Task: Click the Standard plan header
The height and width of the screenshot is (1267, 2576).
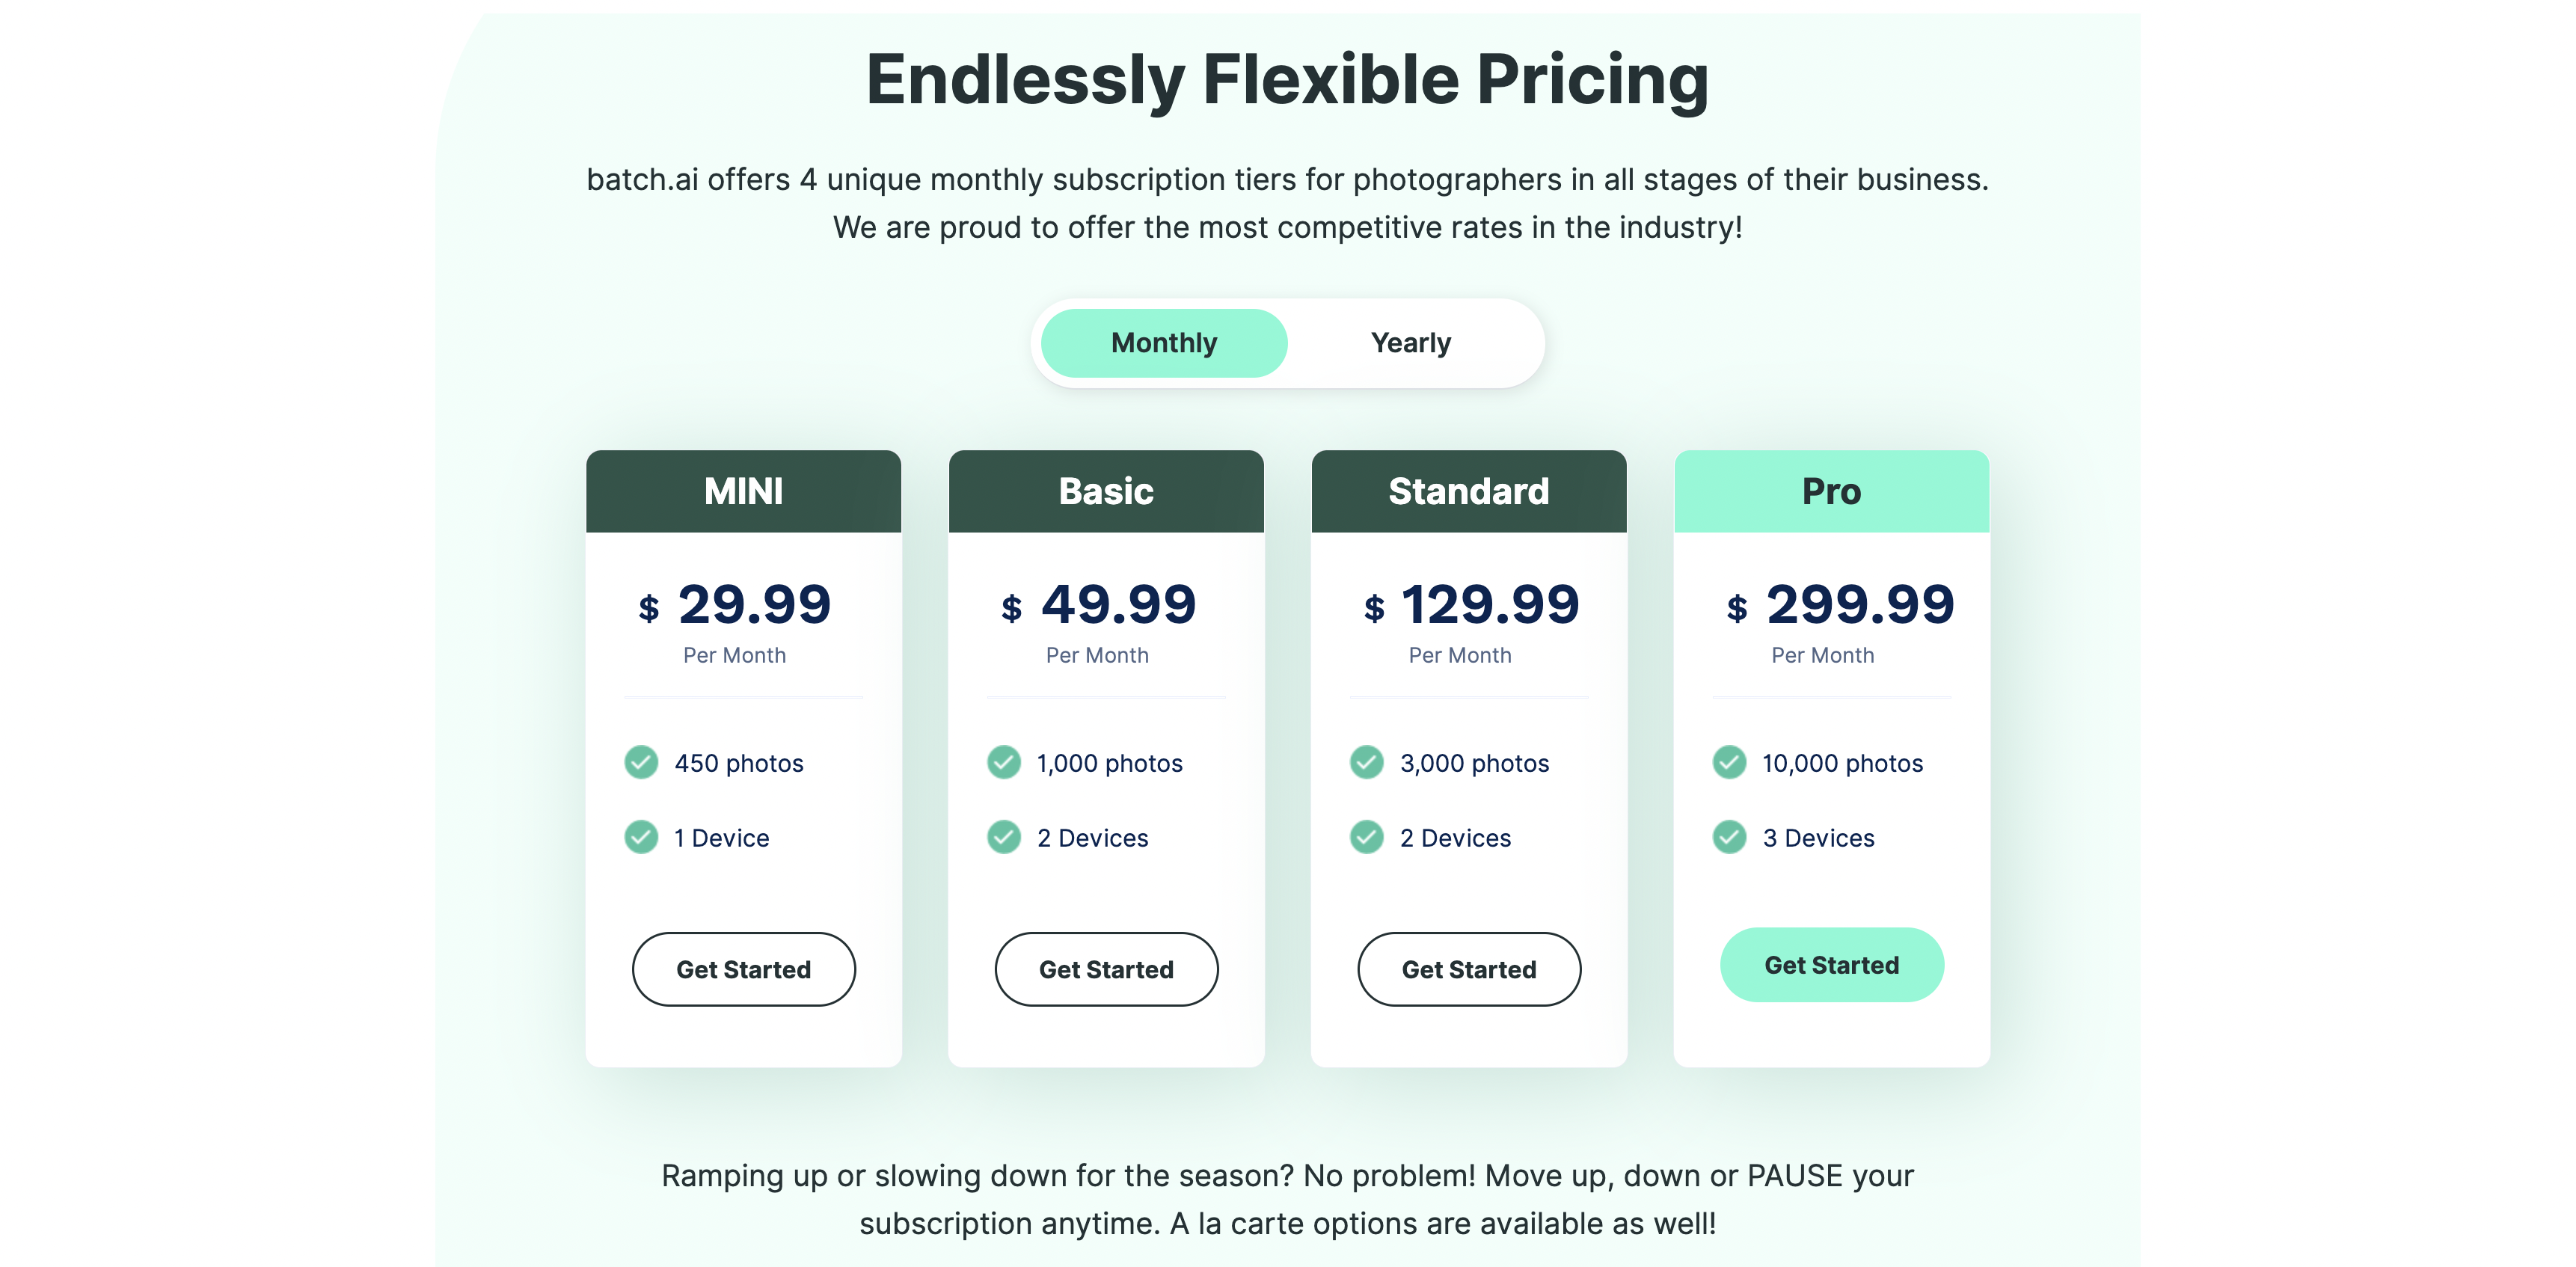Action: [1469, 491]
